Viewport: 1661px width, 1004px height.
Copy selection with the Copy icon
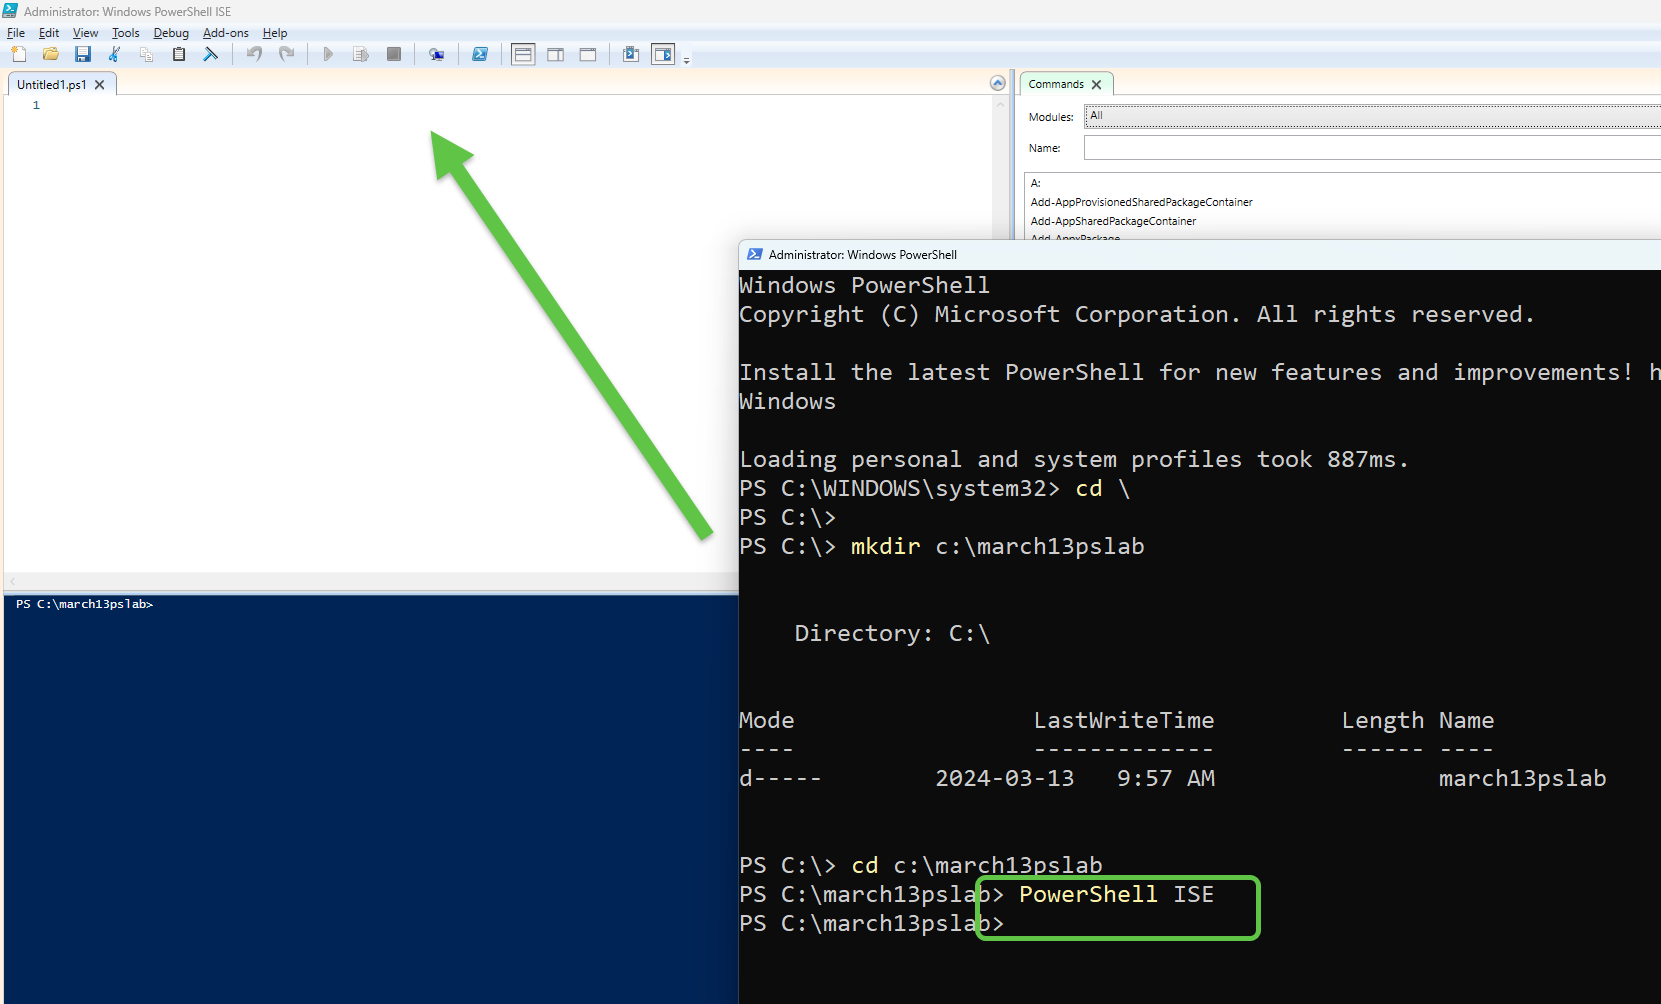coord(147,54)
